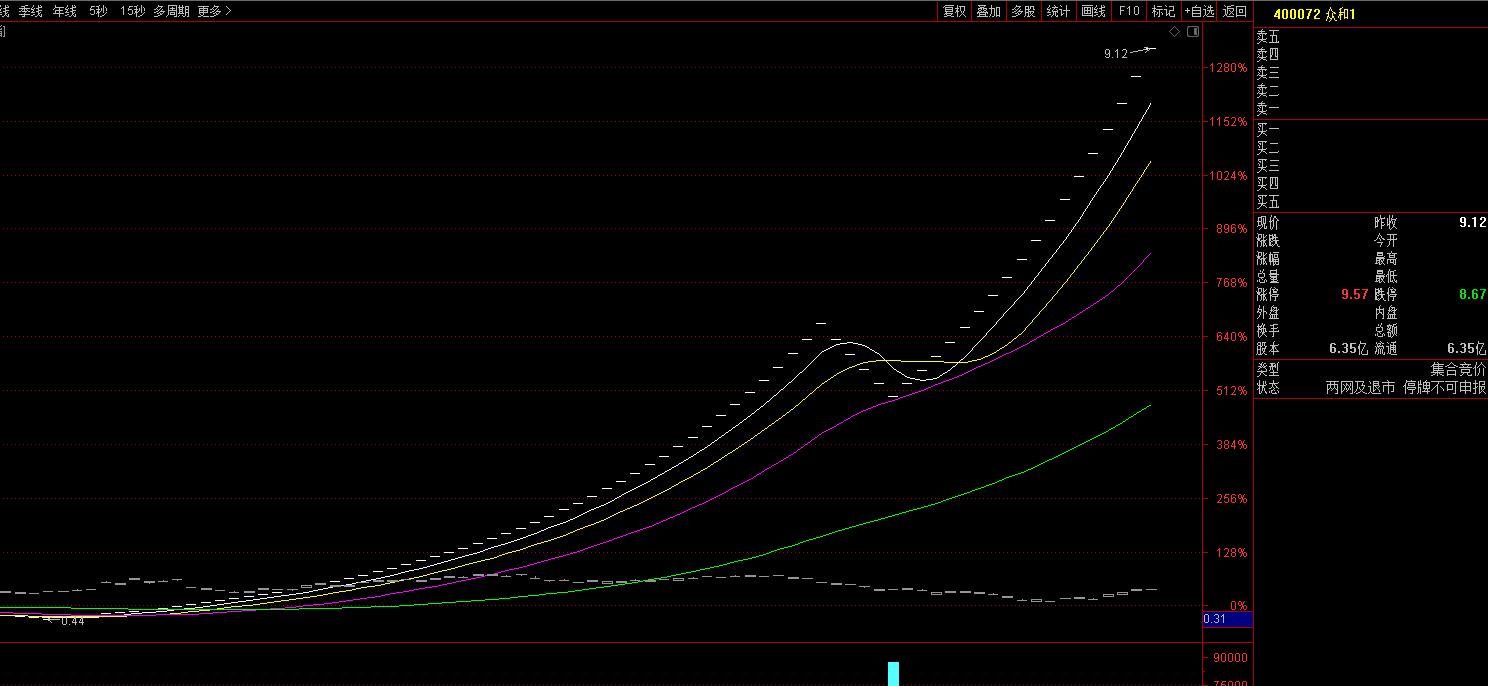This screenshot has width=1488, height=686.
Task: Click the diamond icon above the chart
Action: tap(1175, 32)
